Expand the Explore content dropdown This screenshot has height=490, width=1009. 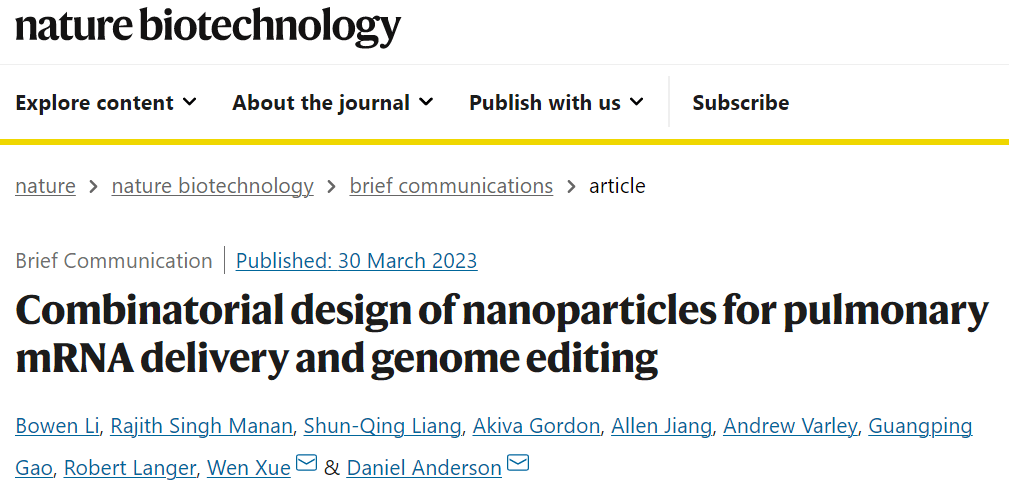[x=106, y=102]
